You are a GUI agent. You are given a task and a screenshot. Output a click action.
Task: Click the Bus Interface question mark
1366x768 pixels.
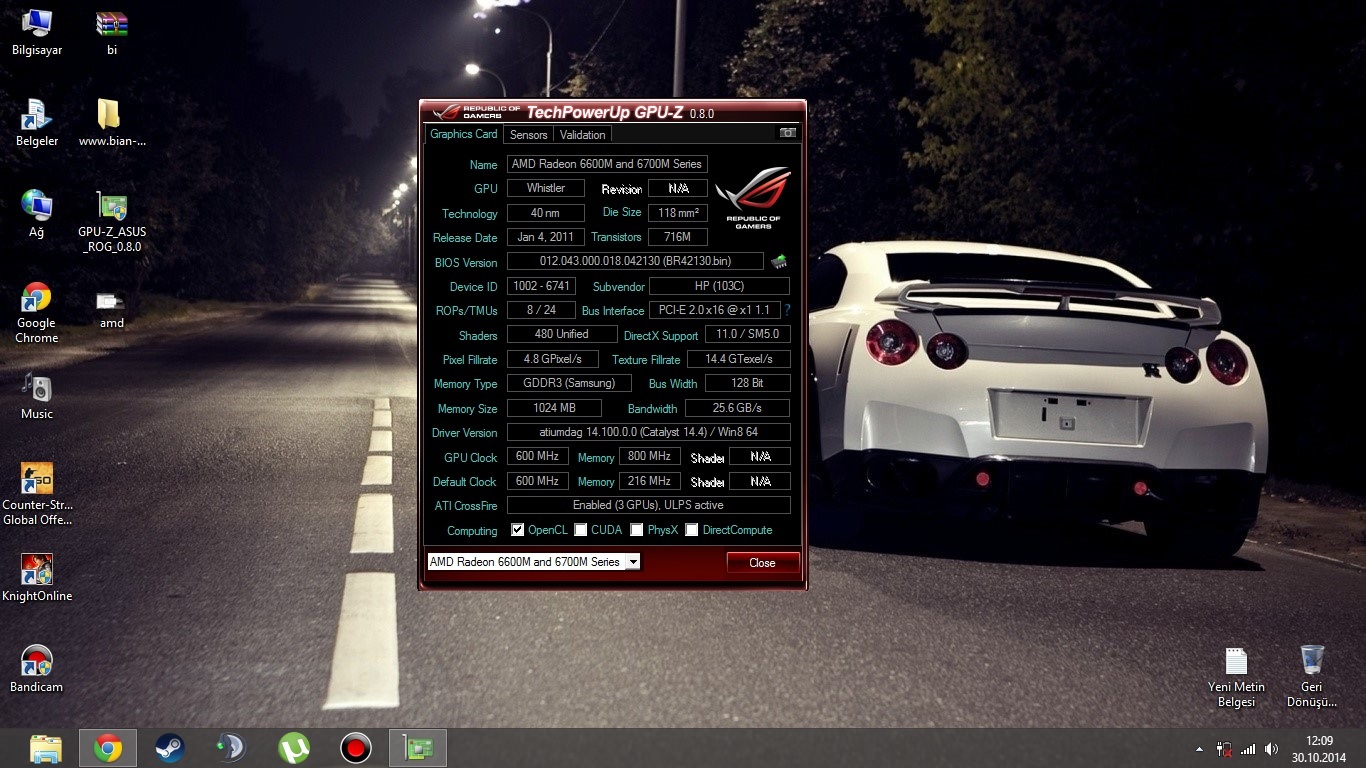(787, 310)
